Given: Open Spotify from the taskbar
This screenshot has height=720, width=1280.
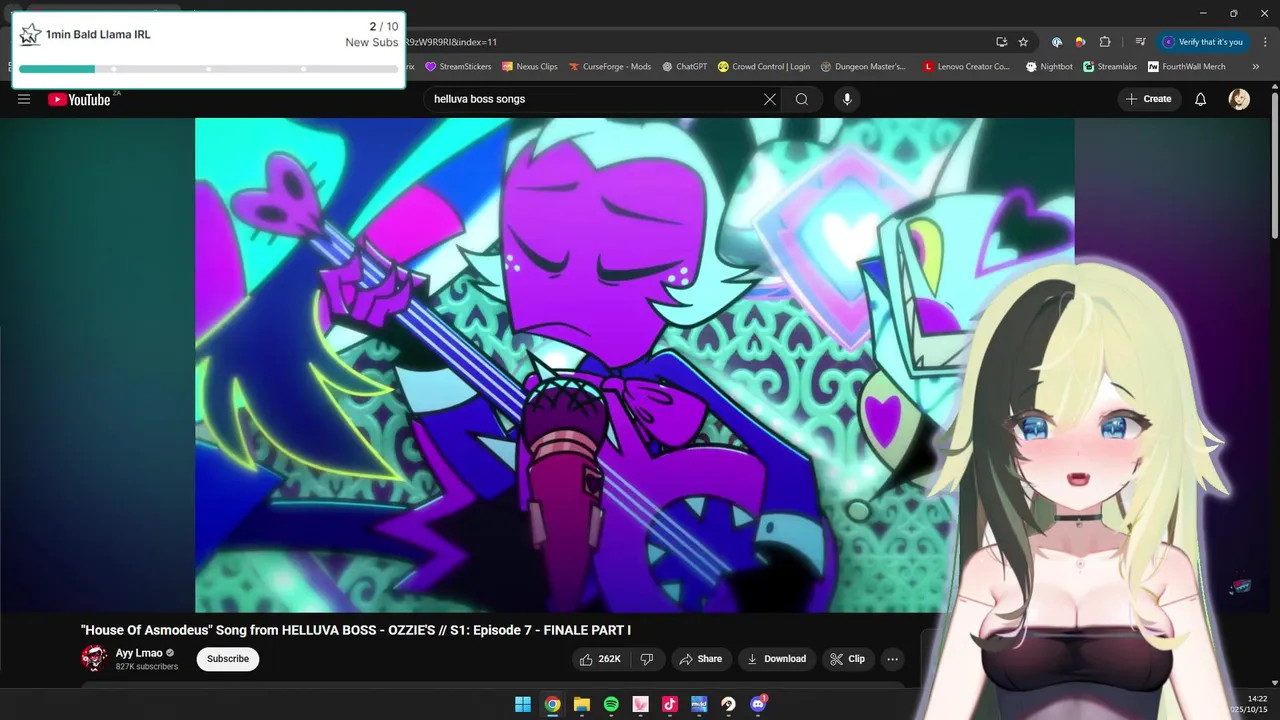Looking at the screenshot, I should [x=611, y=704].
